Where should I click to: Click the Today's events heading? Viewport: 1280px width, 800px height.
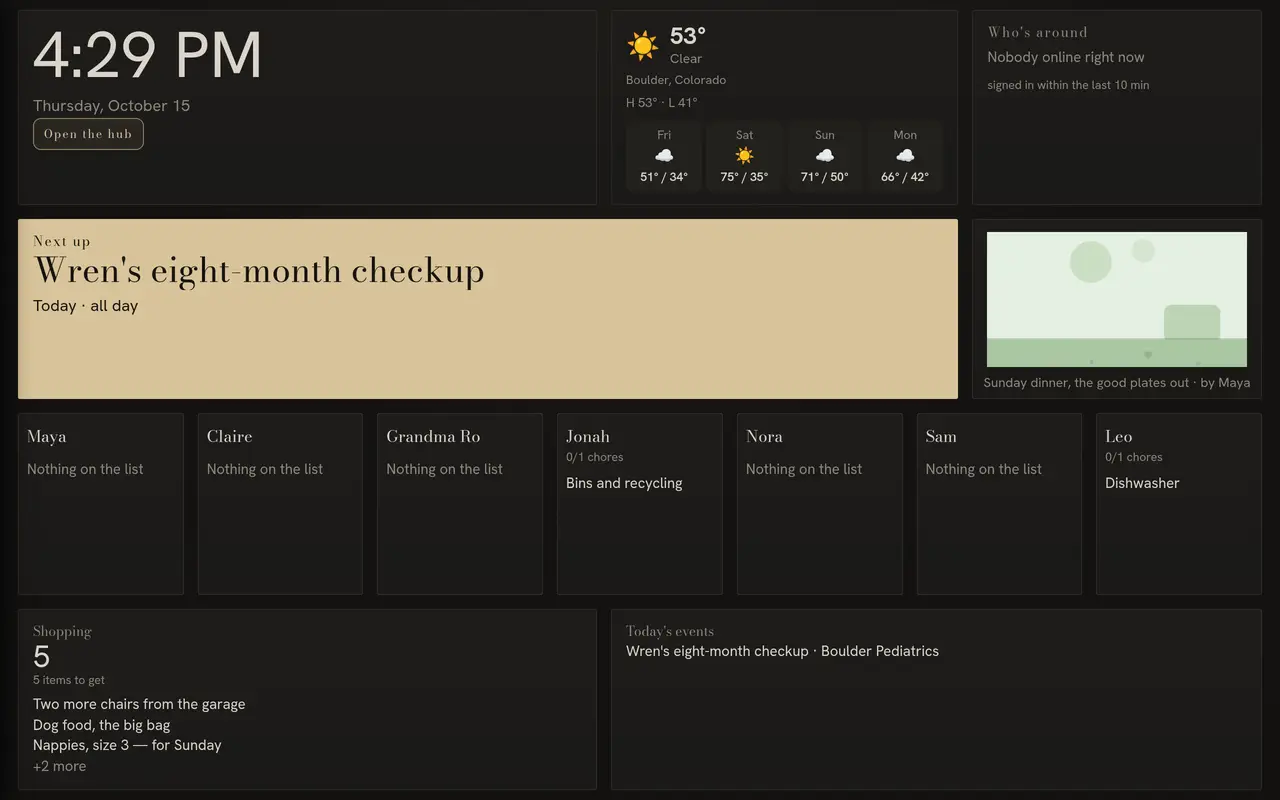670,631
